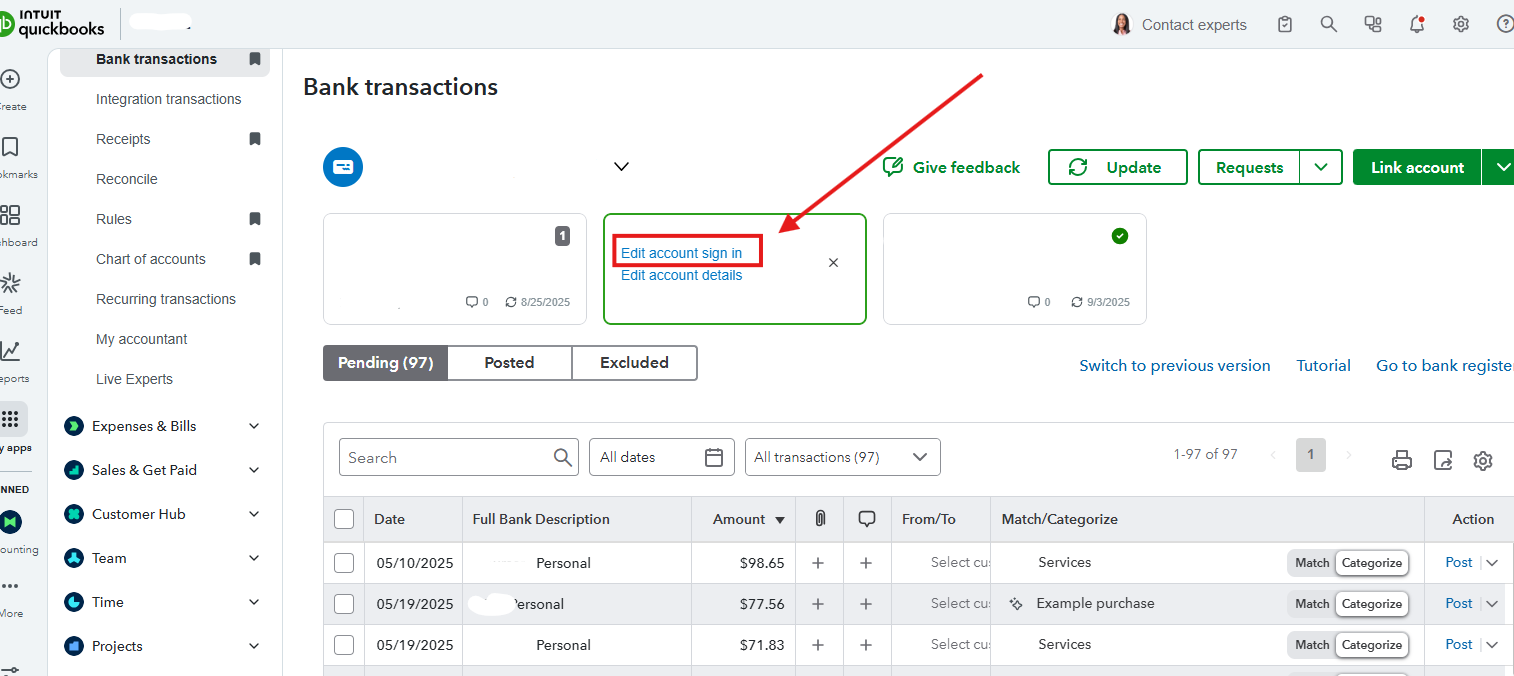Switch to the Excluded tab

(634, 363)
